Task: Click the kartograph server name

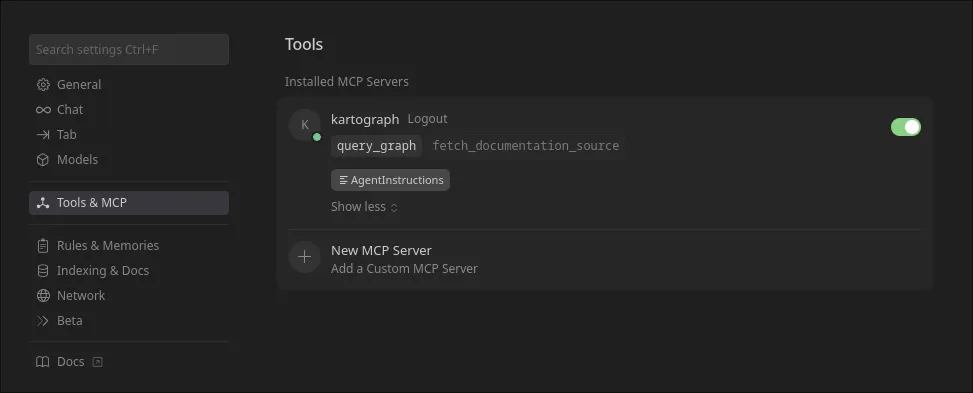Action: 365,119
